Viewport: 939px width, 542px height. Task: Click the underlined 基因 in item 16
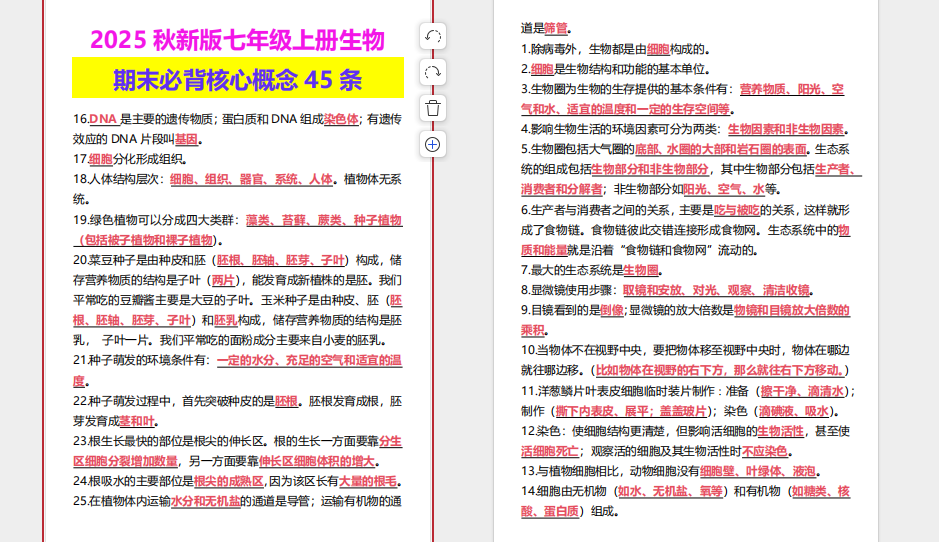point(187,139)
